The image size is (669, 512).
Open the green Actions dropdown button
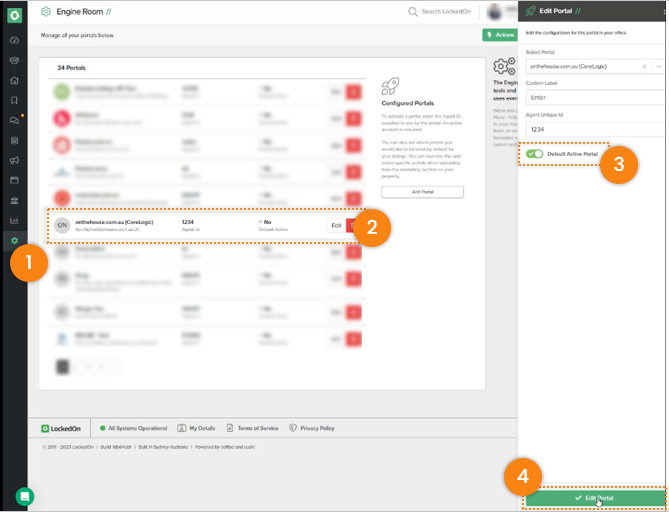pyautogui.click(x=499, y=35)
